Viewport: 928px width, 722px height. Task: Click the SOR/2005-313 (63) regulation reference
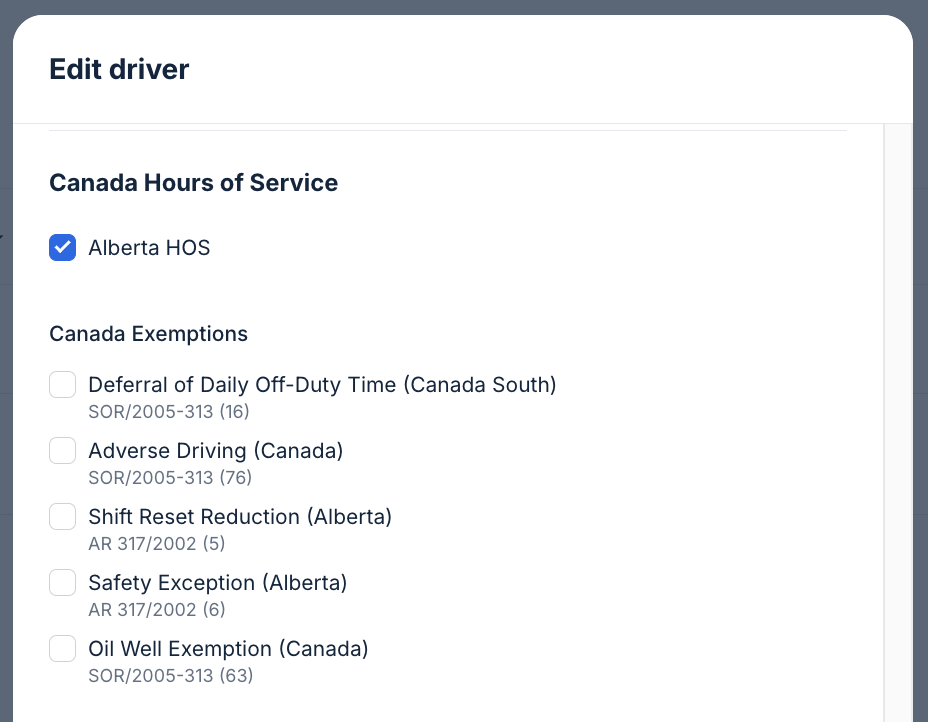click(170, 675)
